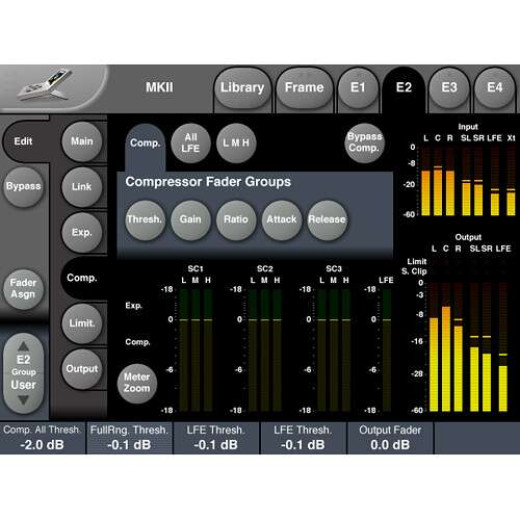
Task: Click the Compressor Fader Groups heading
Action: tap(208, 182)
